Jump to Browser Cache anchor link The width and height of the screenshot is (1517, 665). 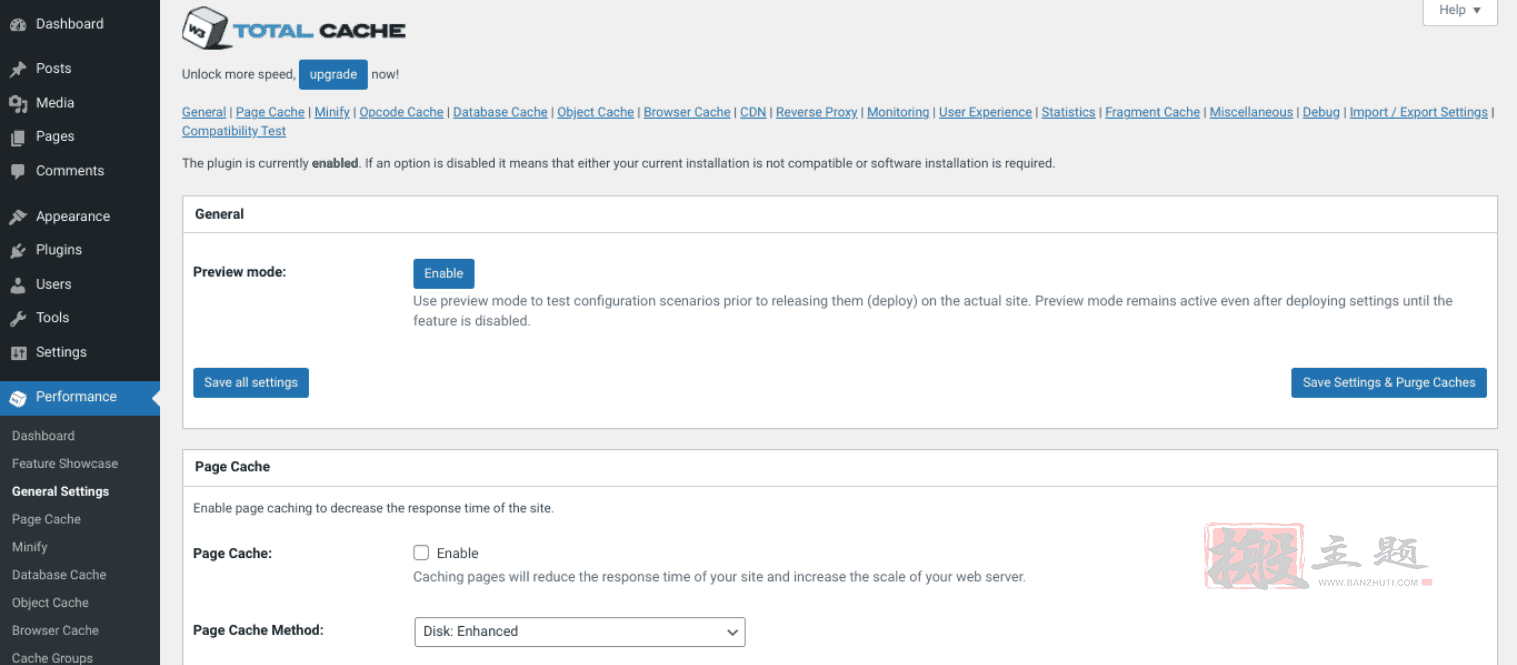(x=687, y=113)
